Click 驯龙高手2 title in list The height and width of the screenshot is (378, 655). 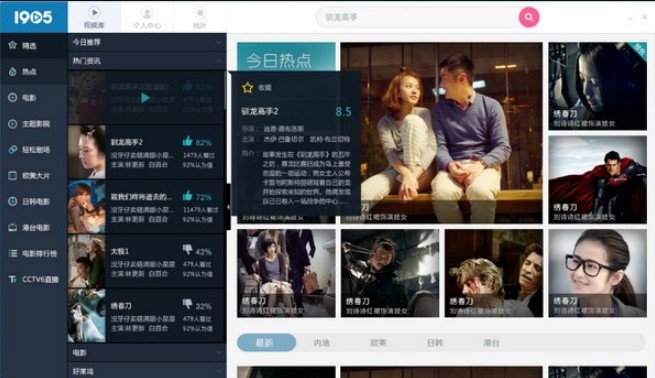click(x=127, y=142)
